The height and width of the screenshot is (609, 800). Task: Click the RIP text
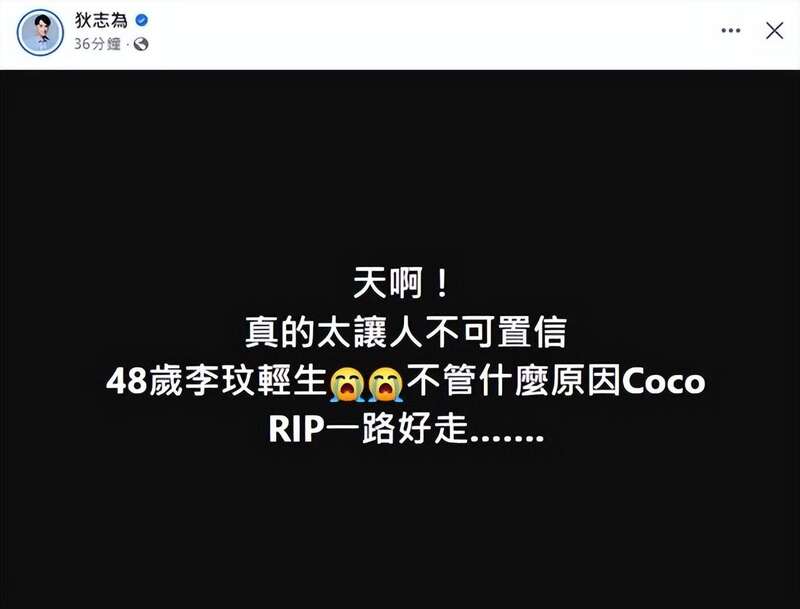pos(296,429)
